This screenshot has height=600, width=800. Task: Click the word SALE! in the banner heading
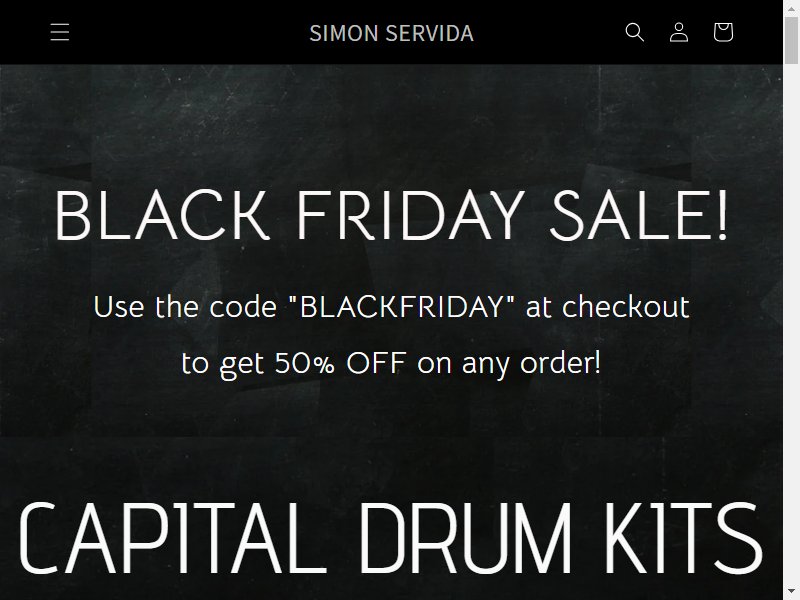[x=639, y=215]
